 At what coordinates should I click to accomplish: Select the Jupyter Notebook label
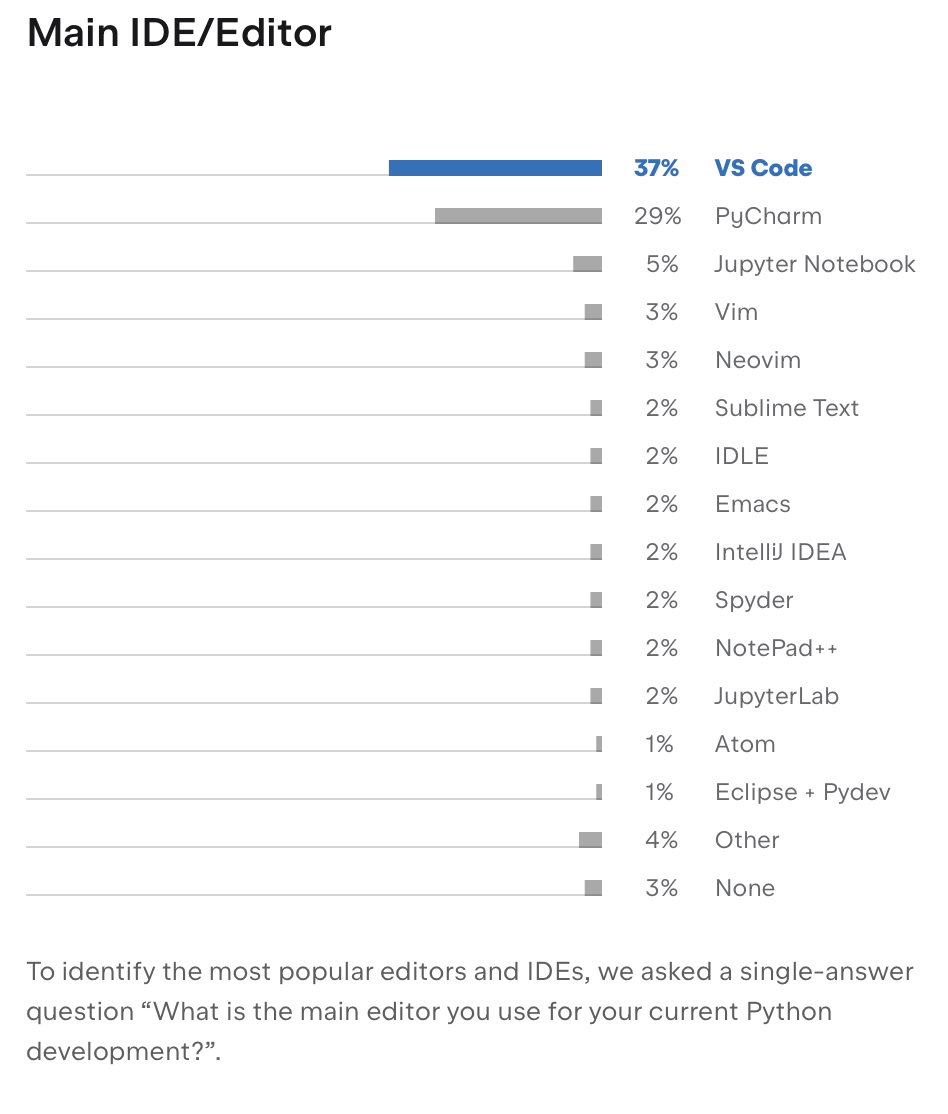(x=814, y=264)
